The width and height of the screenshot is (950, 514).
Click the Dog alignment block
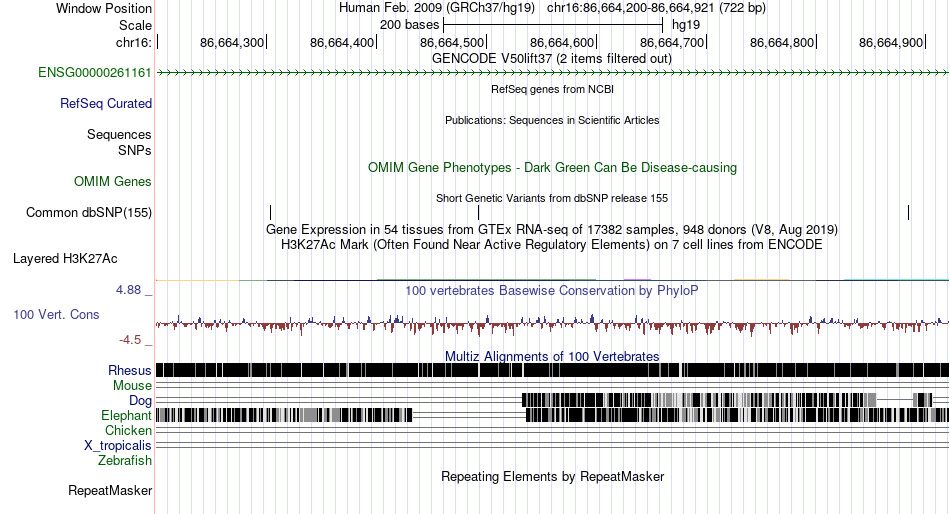tap(699, 399)
